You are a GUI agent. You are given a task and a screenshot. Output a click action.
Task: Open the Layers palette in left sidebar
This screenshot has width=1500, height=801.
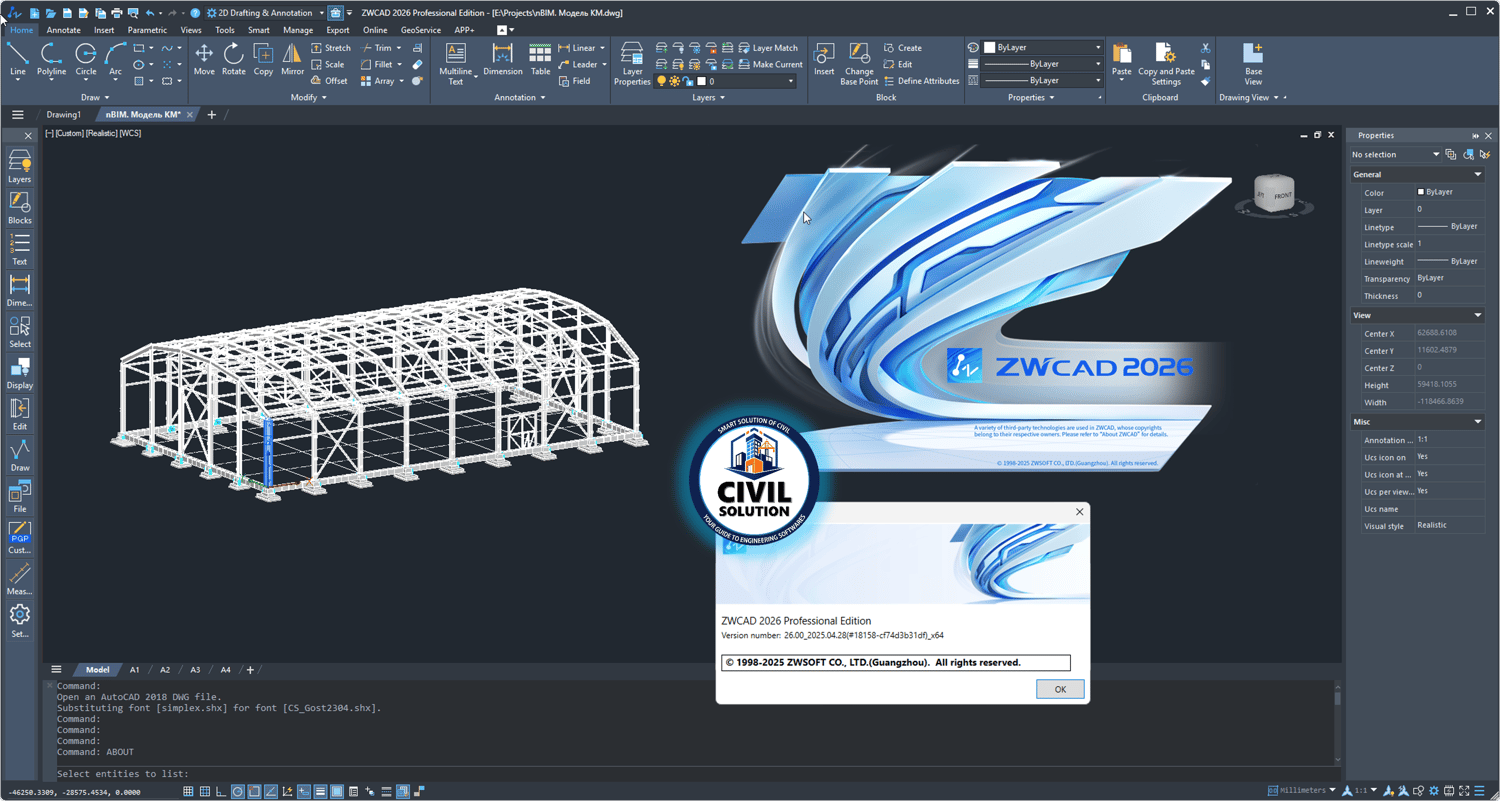click(20, 166)
